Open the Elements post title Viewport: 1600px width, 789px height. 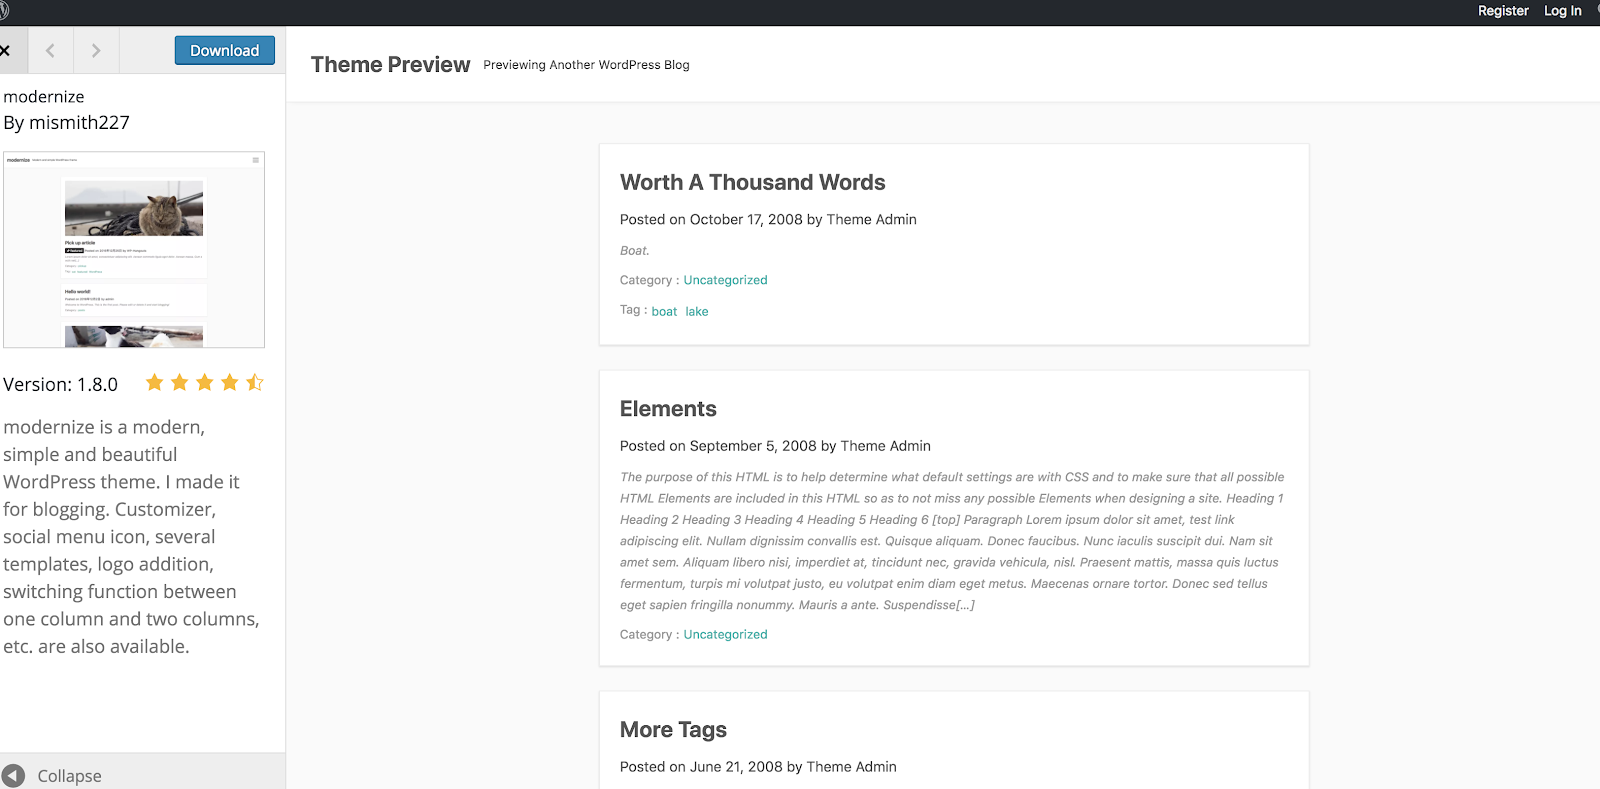668,409
